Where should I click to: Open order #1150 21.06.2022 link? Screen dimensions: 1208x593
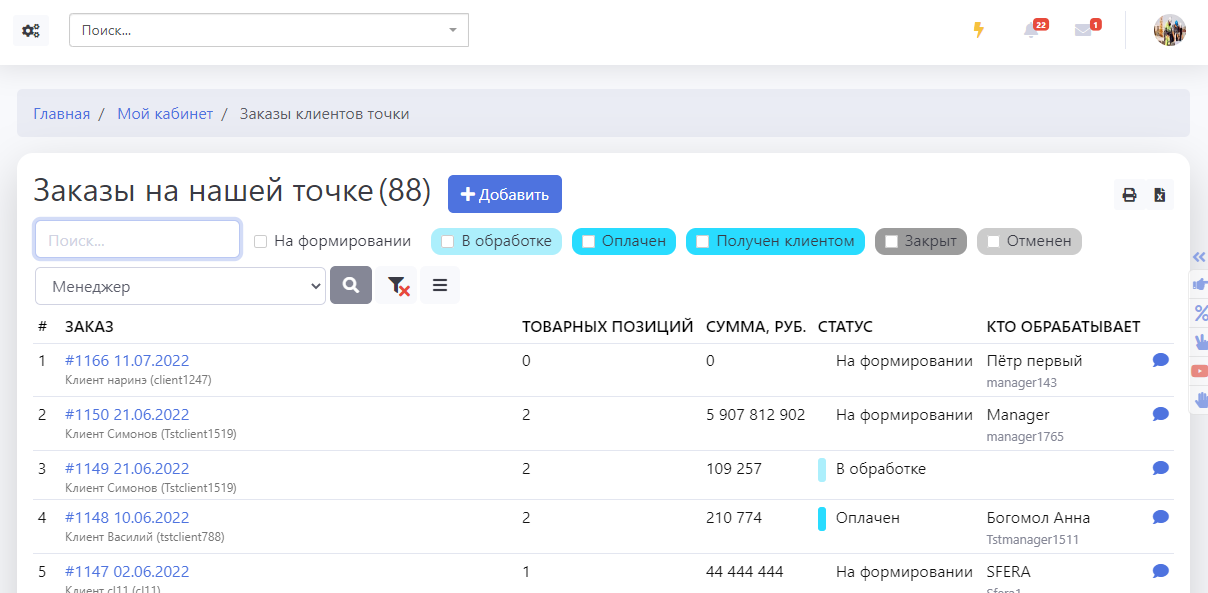[127, 414]
